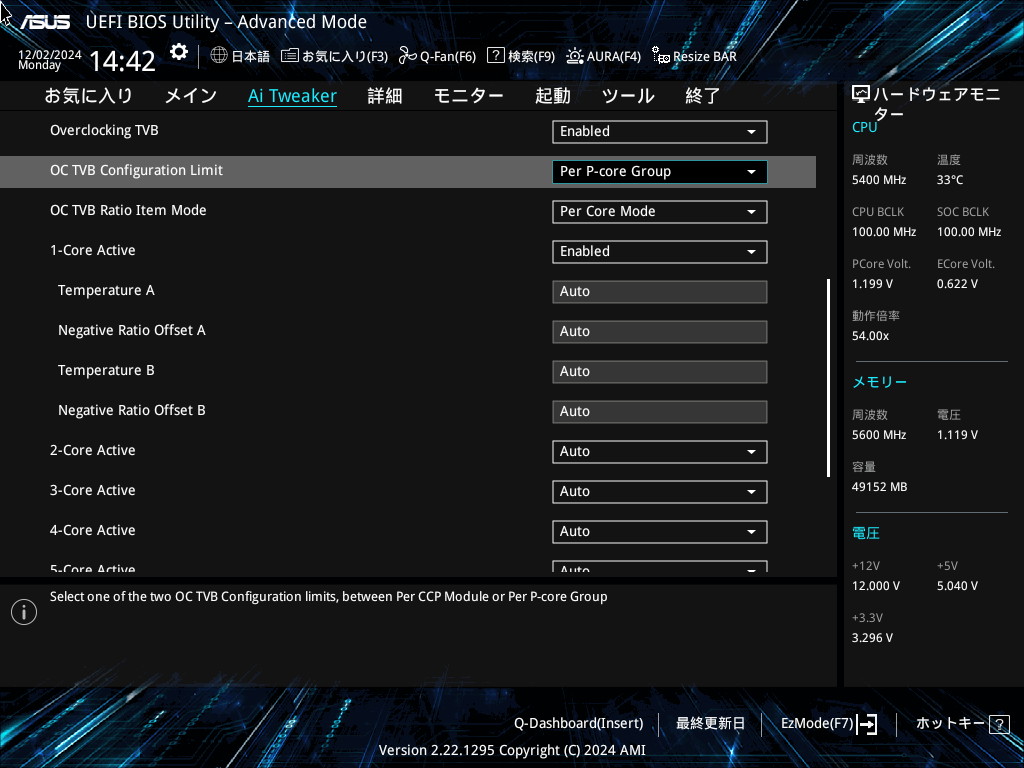
Task: Open OC TVB Configuration Limit dropdown
Action: (x=660, y=172)
